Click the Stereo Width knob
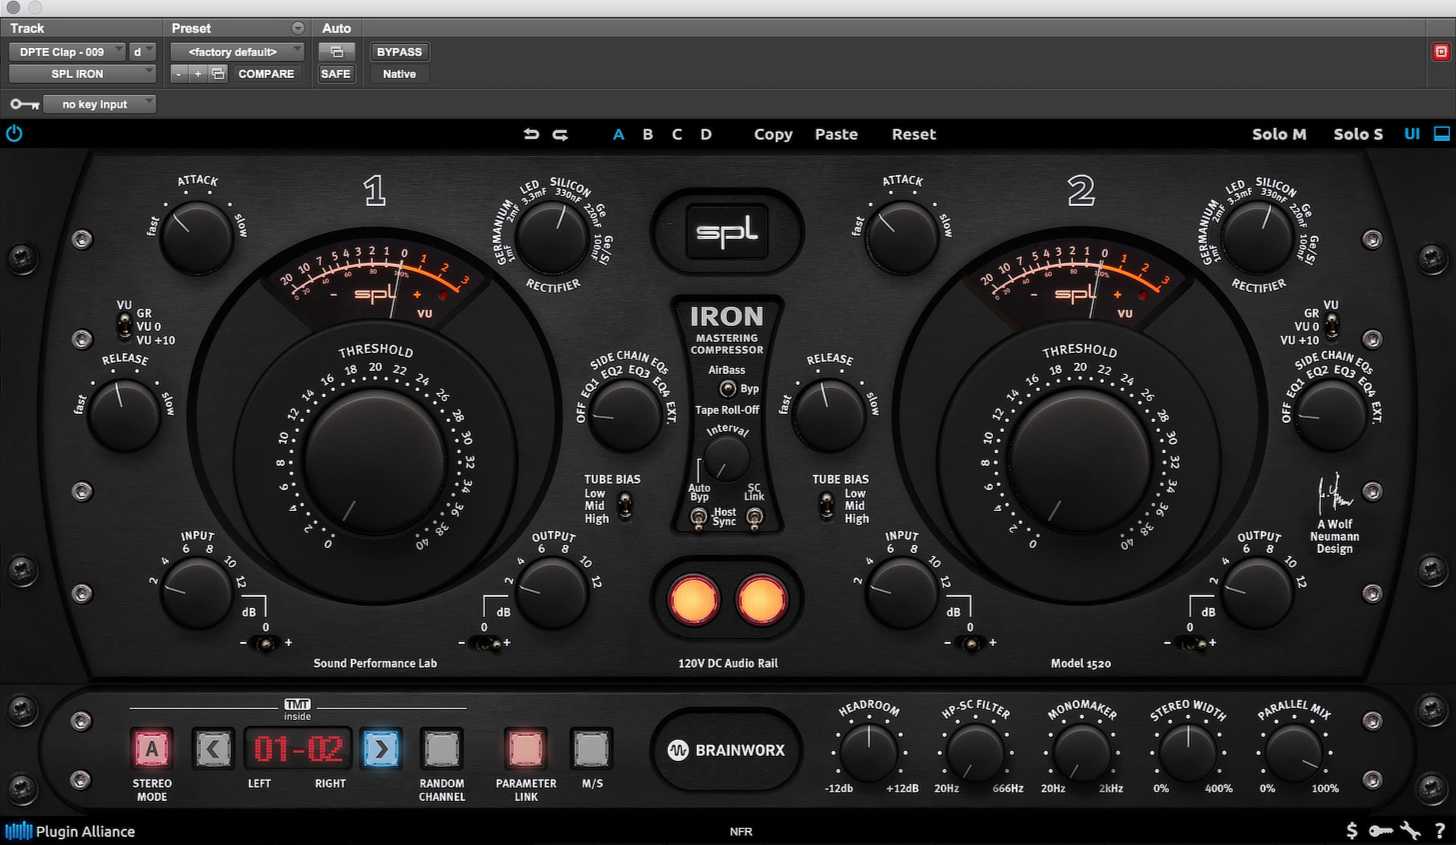This screenshot has height=845, width=1456. 1187,754
